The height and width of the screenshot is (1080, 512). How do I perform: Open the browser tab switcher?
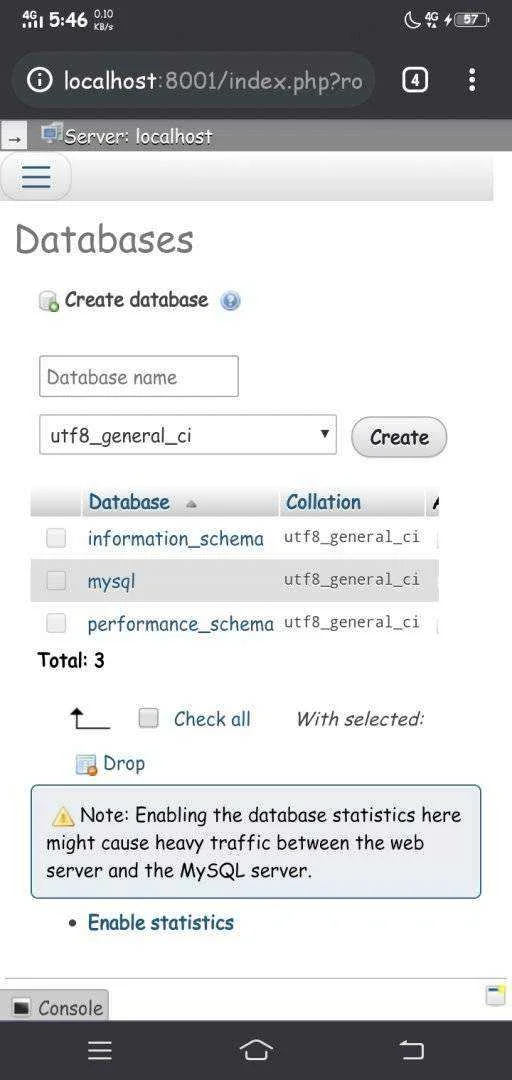[414, 81]
